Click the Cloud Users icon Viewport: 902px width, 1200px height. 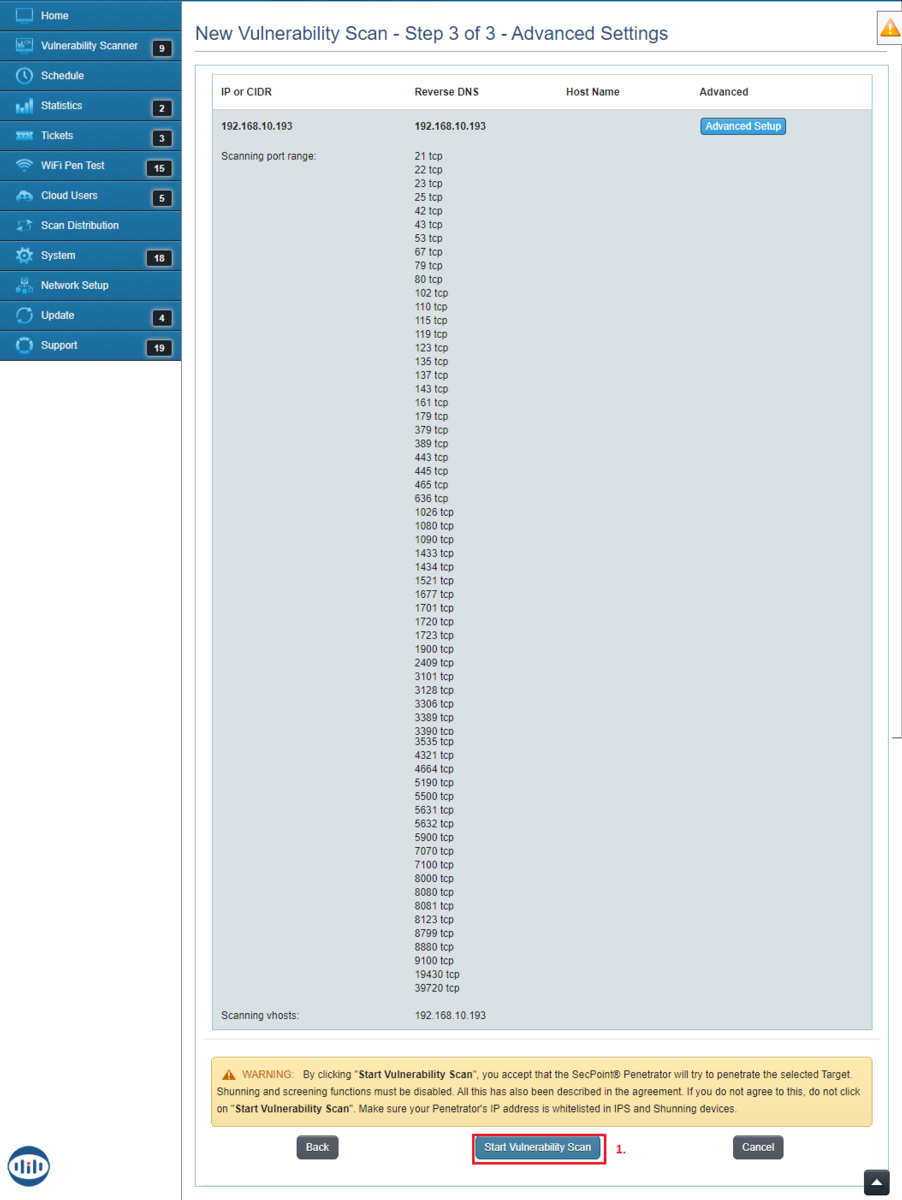[25, 196]
